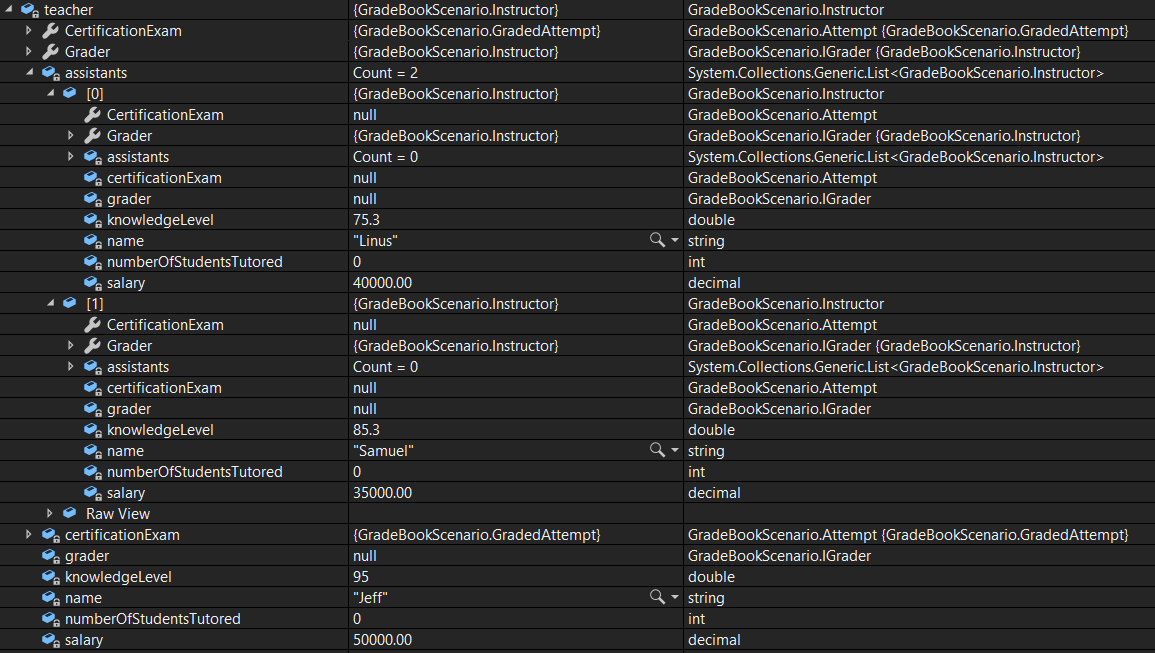Select GradedAttempt value of top-level CertificationExam
This screenshot has height=653, width=1155.
click(x=477, y=31)
